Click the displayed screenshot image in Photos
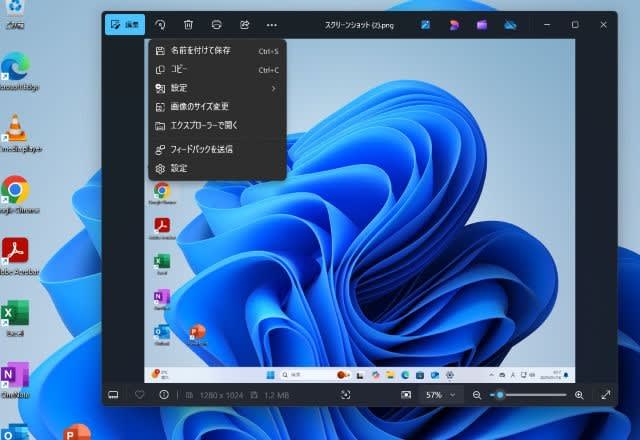The width and height of the screenshot is (640, 440). 360,211
